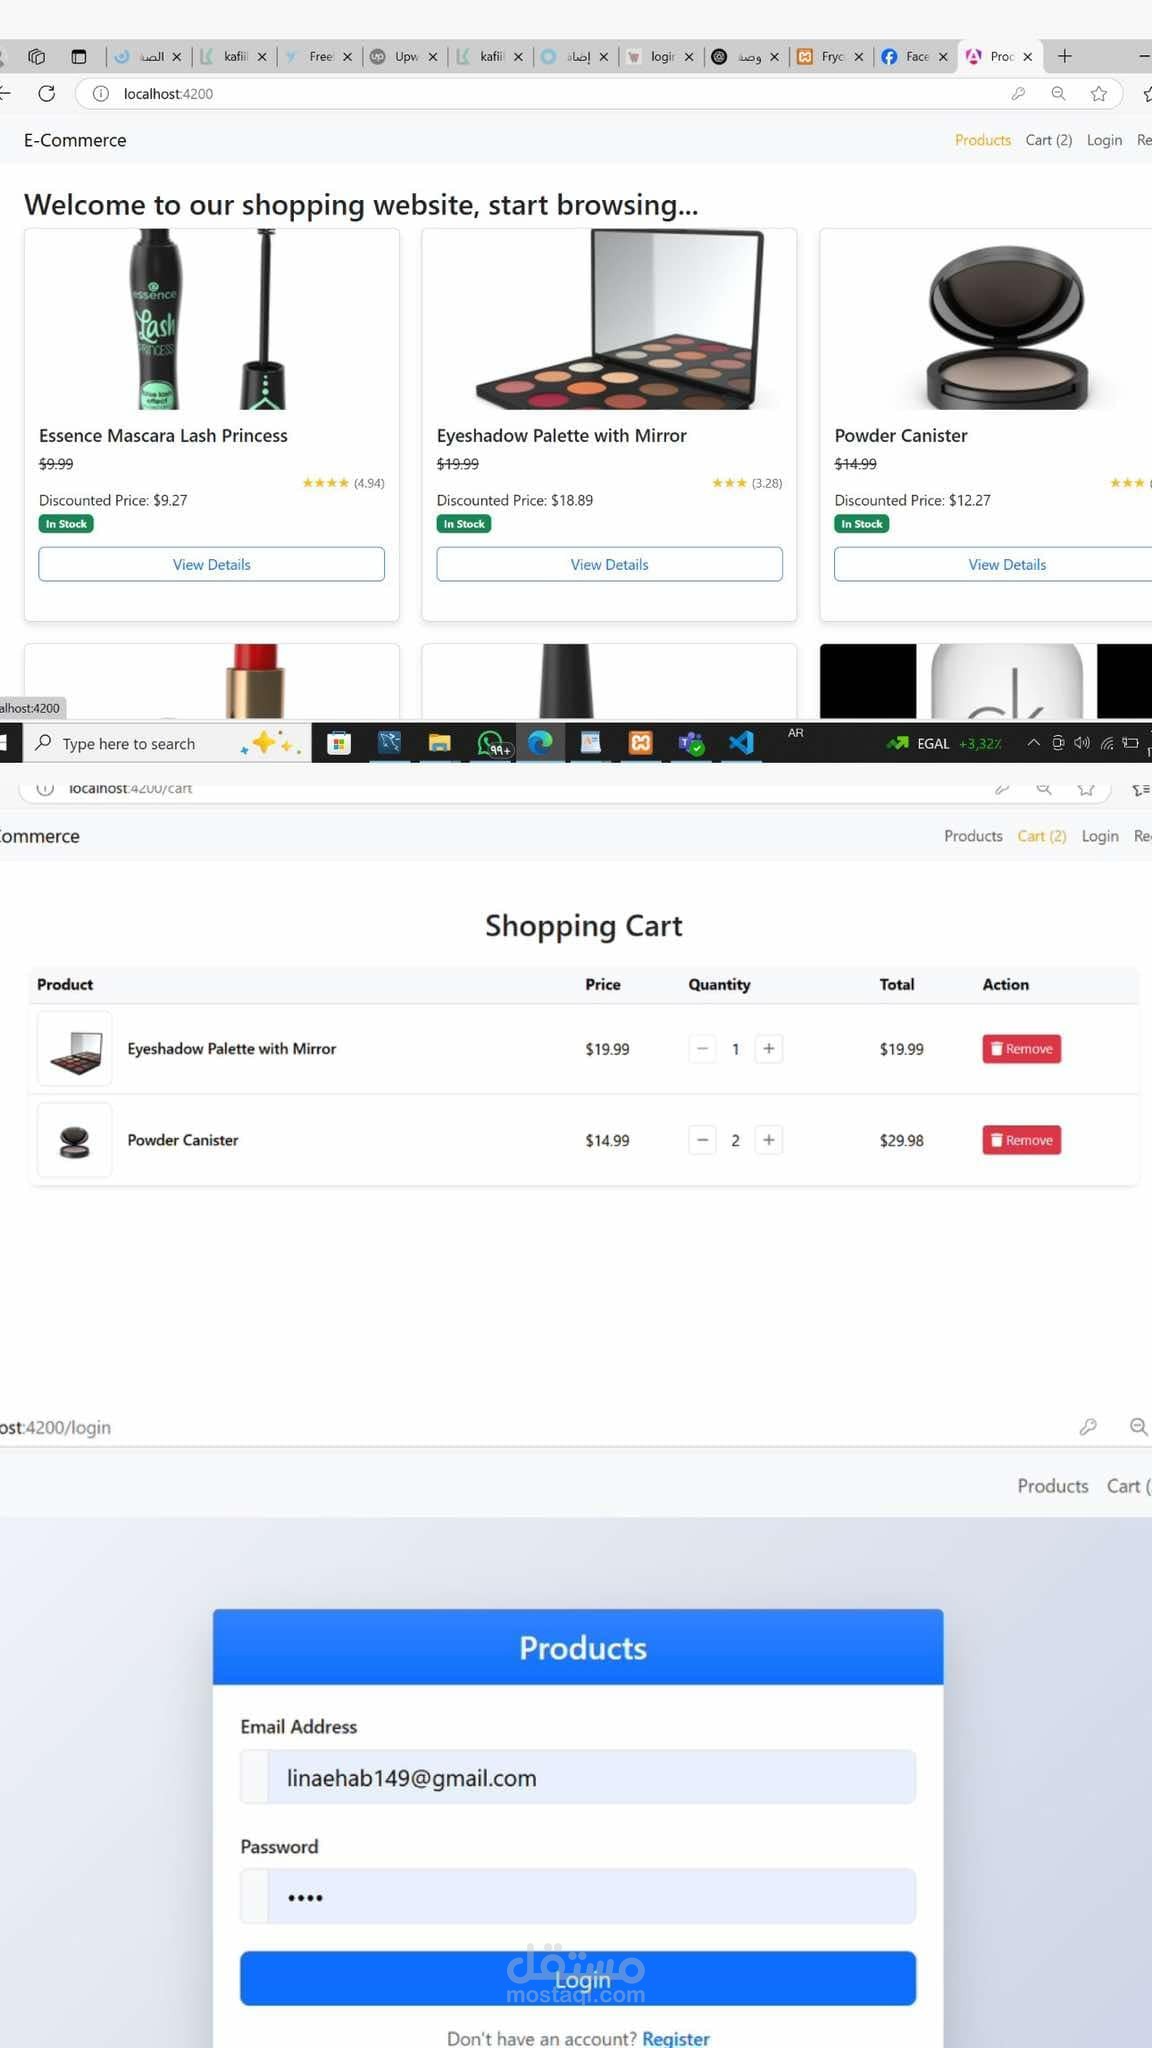The width and height of the screenshot is (1152, 2048).
Task: View details of Essence Mascara Lash Princess
Action: click(x=211, y=564)
